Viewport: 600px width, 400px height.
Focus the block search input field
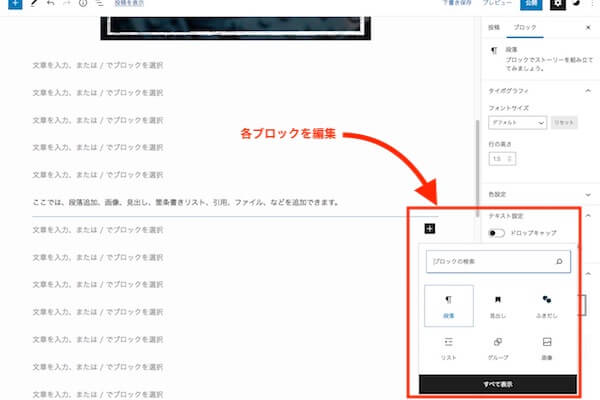498,261
